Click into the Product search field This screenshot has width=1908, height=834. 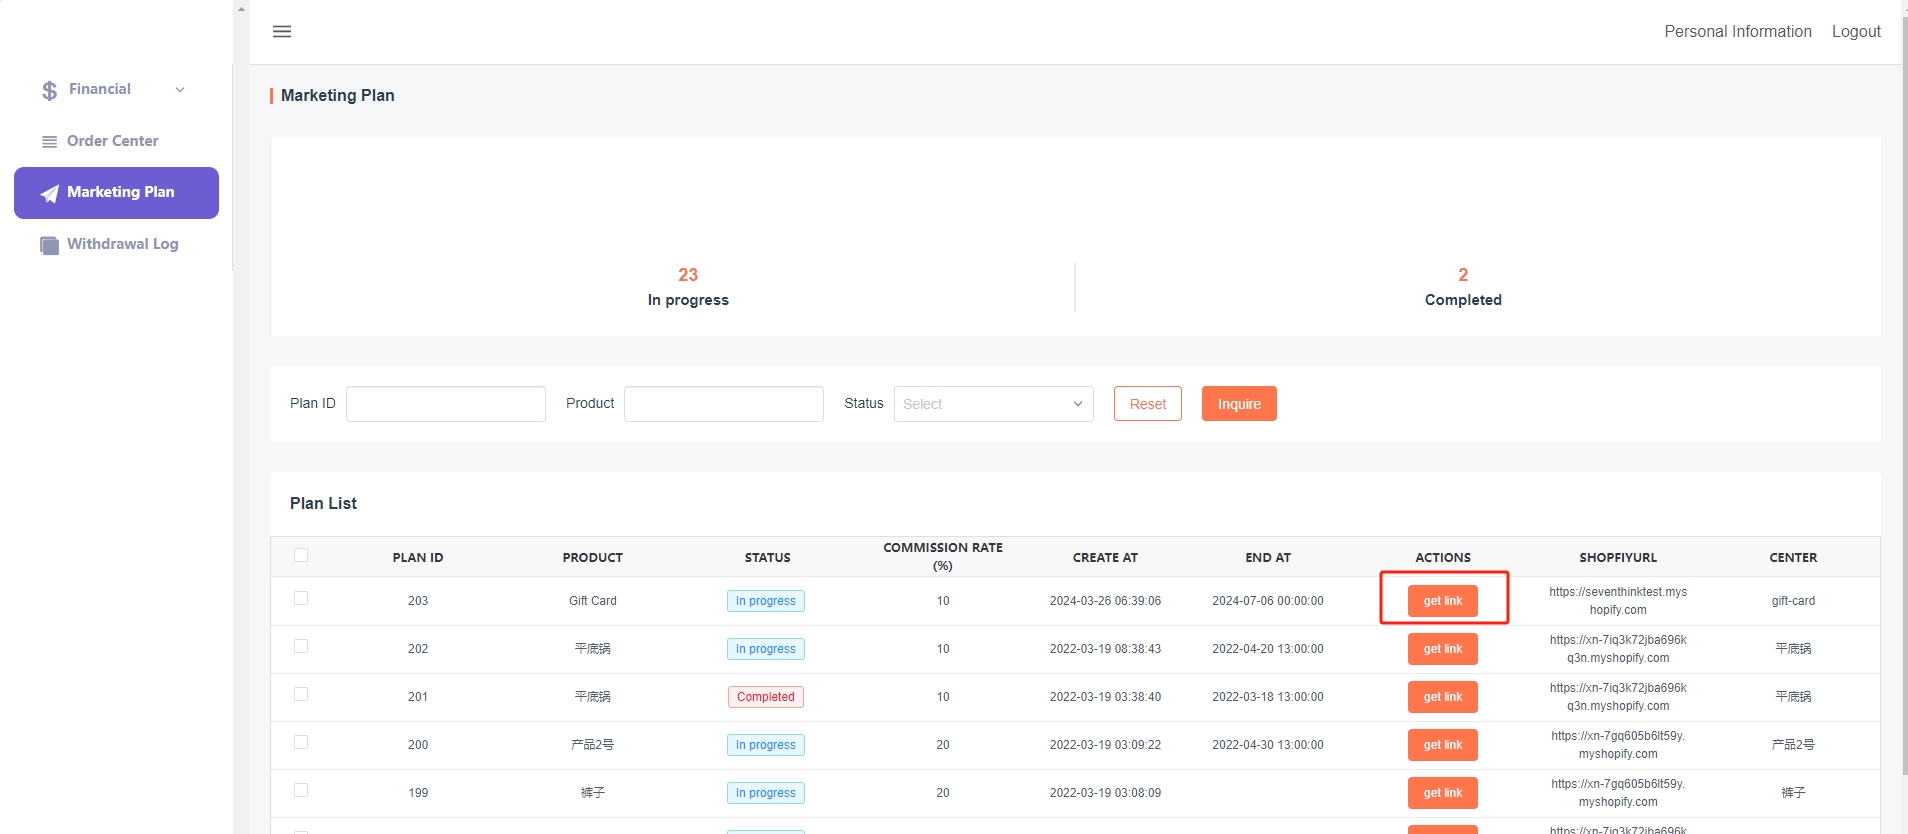click(723, 404)
